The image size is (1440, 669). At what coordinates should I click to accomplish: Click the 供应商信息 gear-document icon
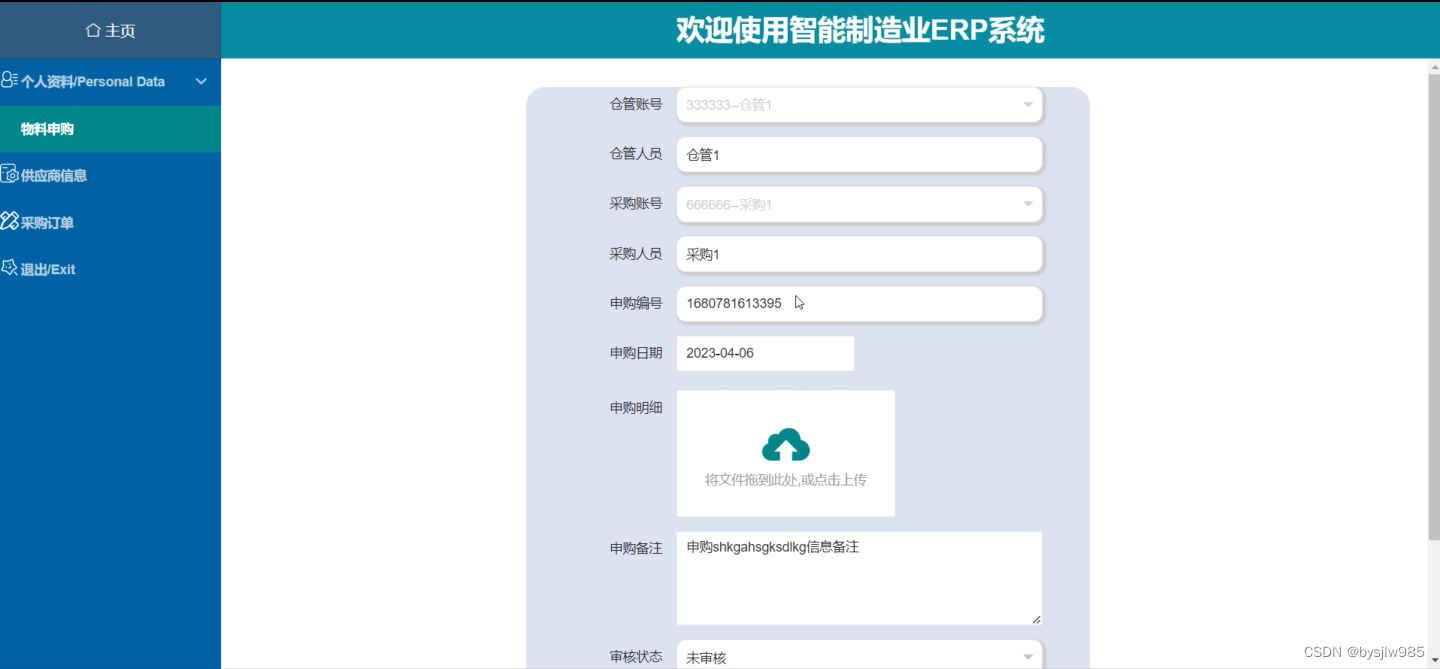click(9, 174)
